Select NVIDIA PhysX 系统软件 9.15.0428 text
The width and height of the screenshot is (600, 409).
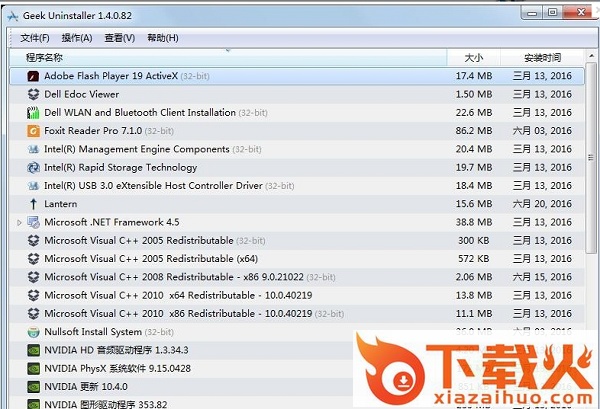pyautogui.click(x=117, y=368)
